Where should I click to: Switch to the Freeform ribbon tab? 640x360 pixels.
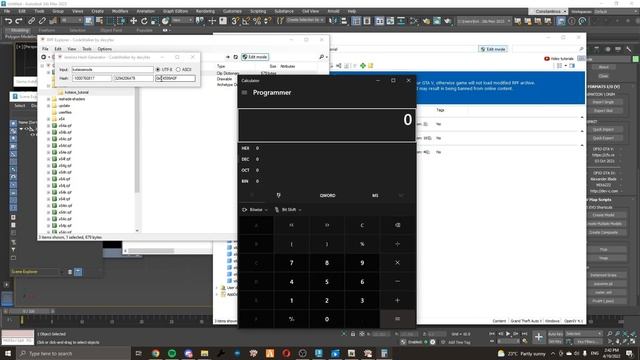pos(47,30)
